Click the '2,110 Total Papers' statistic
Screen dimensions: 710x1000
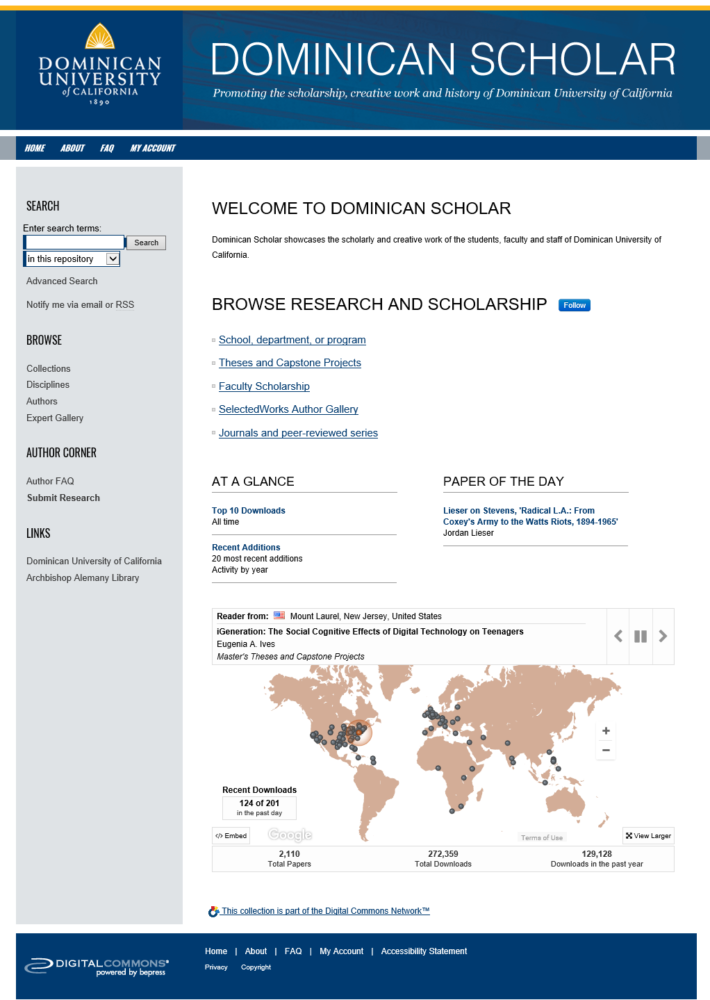coord(289,858)
